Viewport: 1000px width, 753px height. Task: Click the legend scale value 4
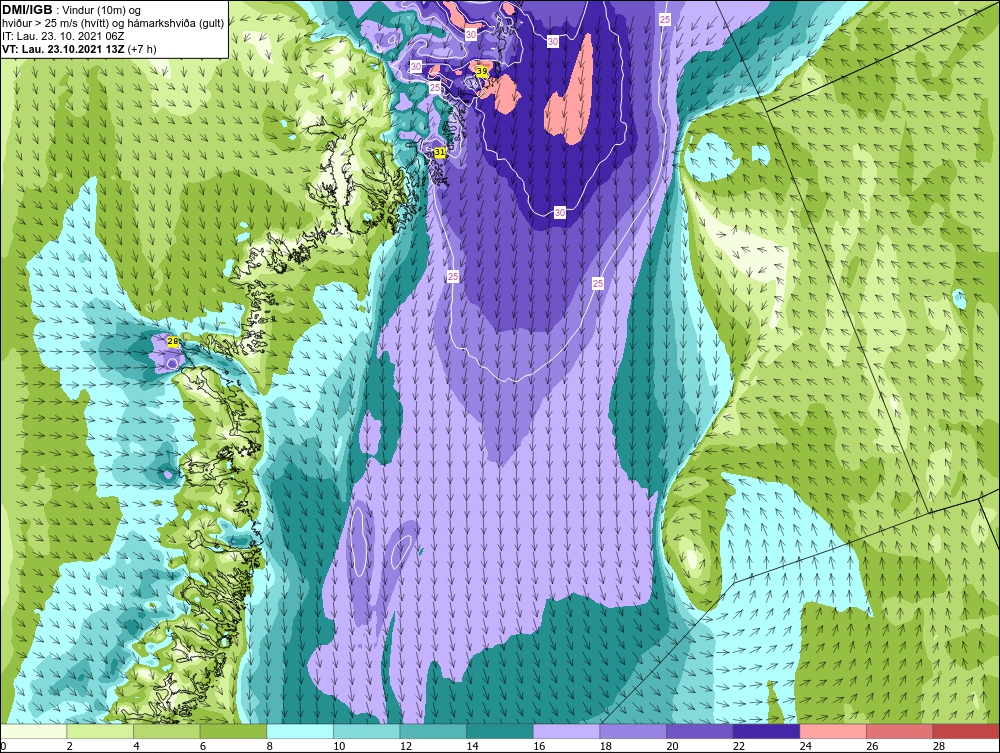coord(136,746)
